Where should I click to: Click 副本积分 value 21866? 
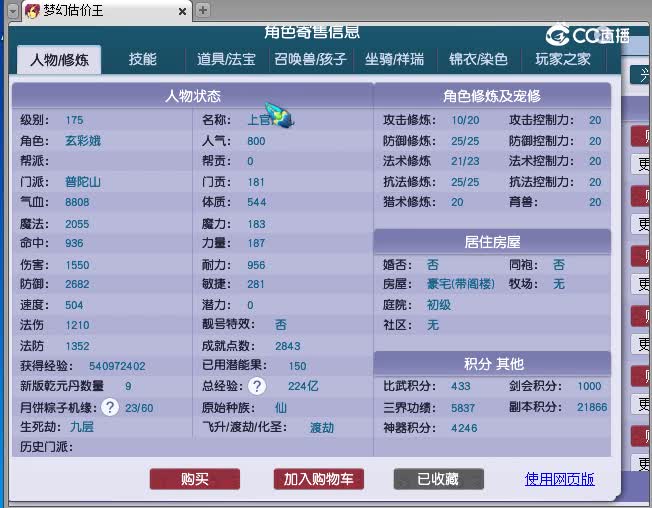pyautogui.click(x=592, y=407)
